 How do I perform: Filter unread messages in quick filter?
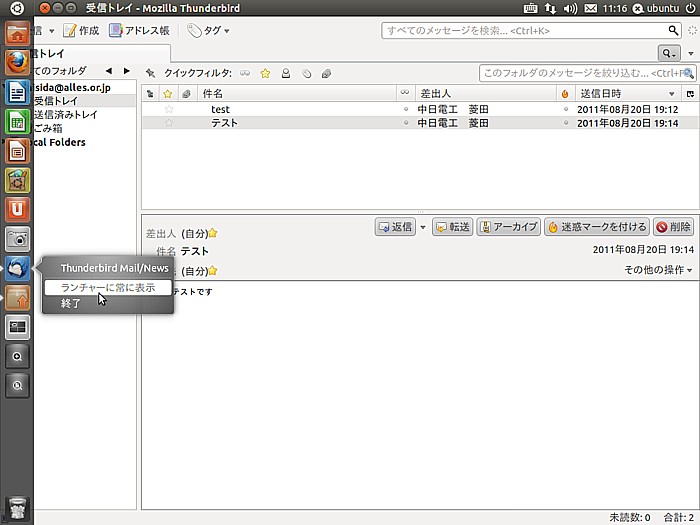pyautogui.click(x=245, y=73)
